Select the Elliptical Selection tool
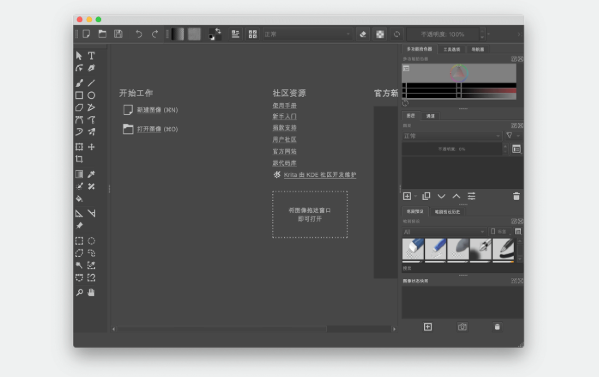The height and width of the screenshot is (377, 599). coord(91,241)
